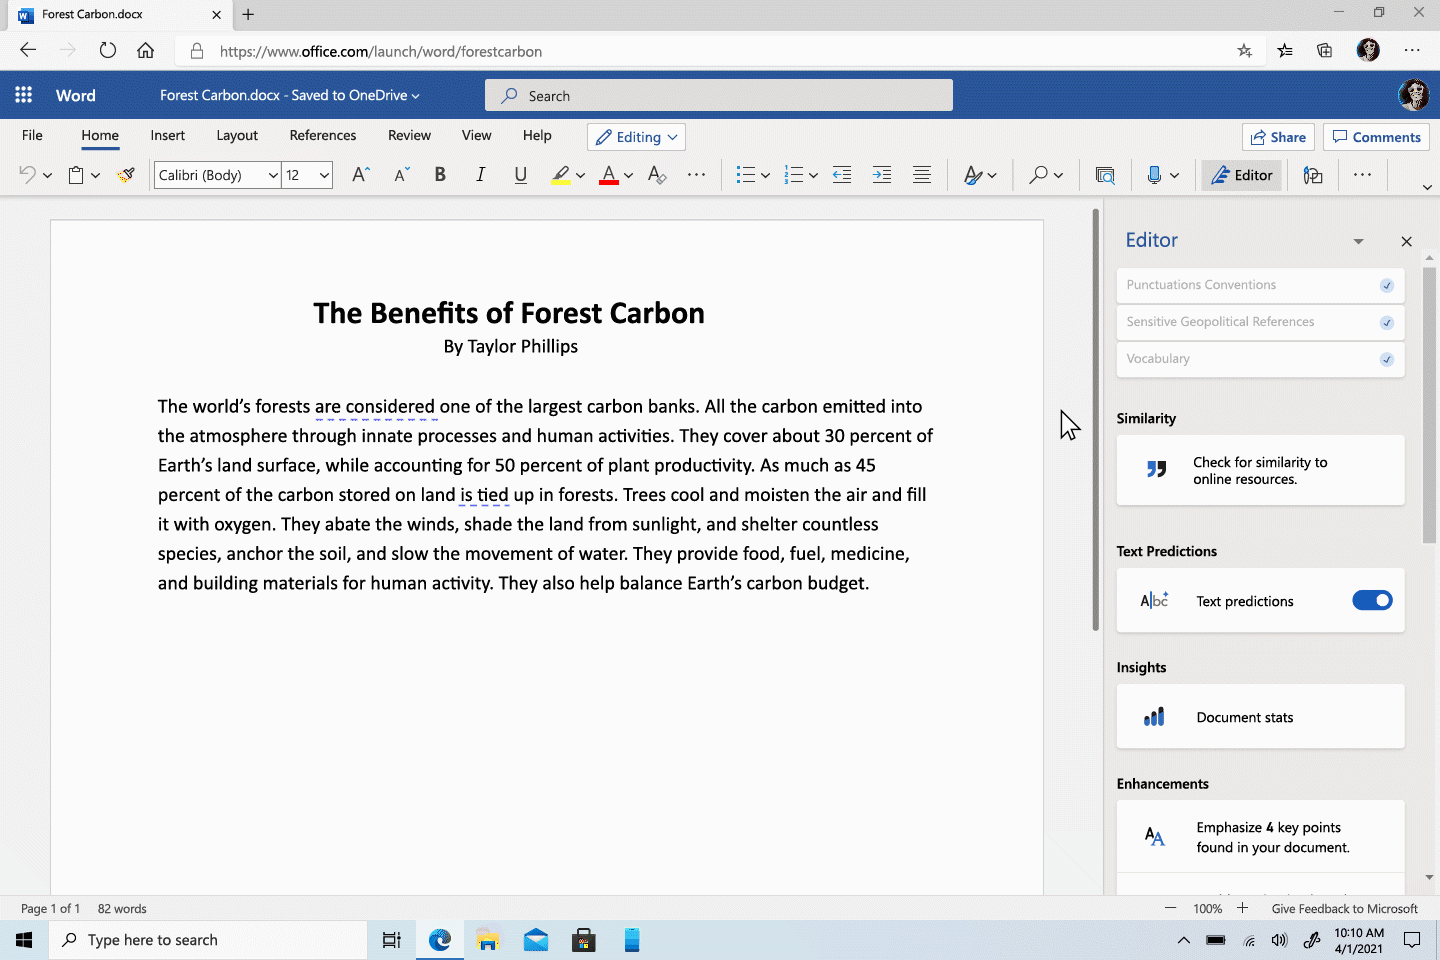Click the Clear Formatting icon
The width and height of the screenshot is (1440, 960).
(x=656, y=175)
